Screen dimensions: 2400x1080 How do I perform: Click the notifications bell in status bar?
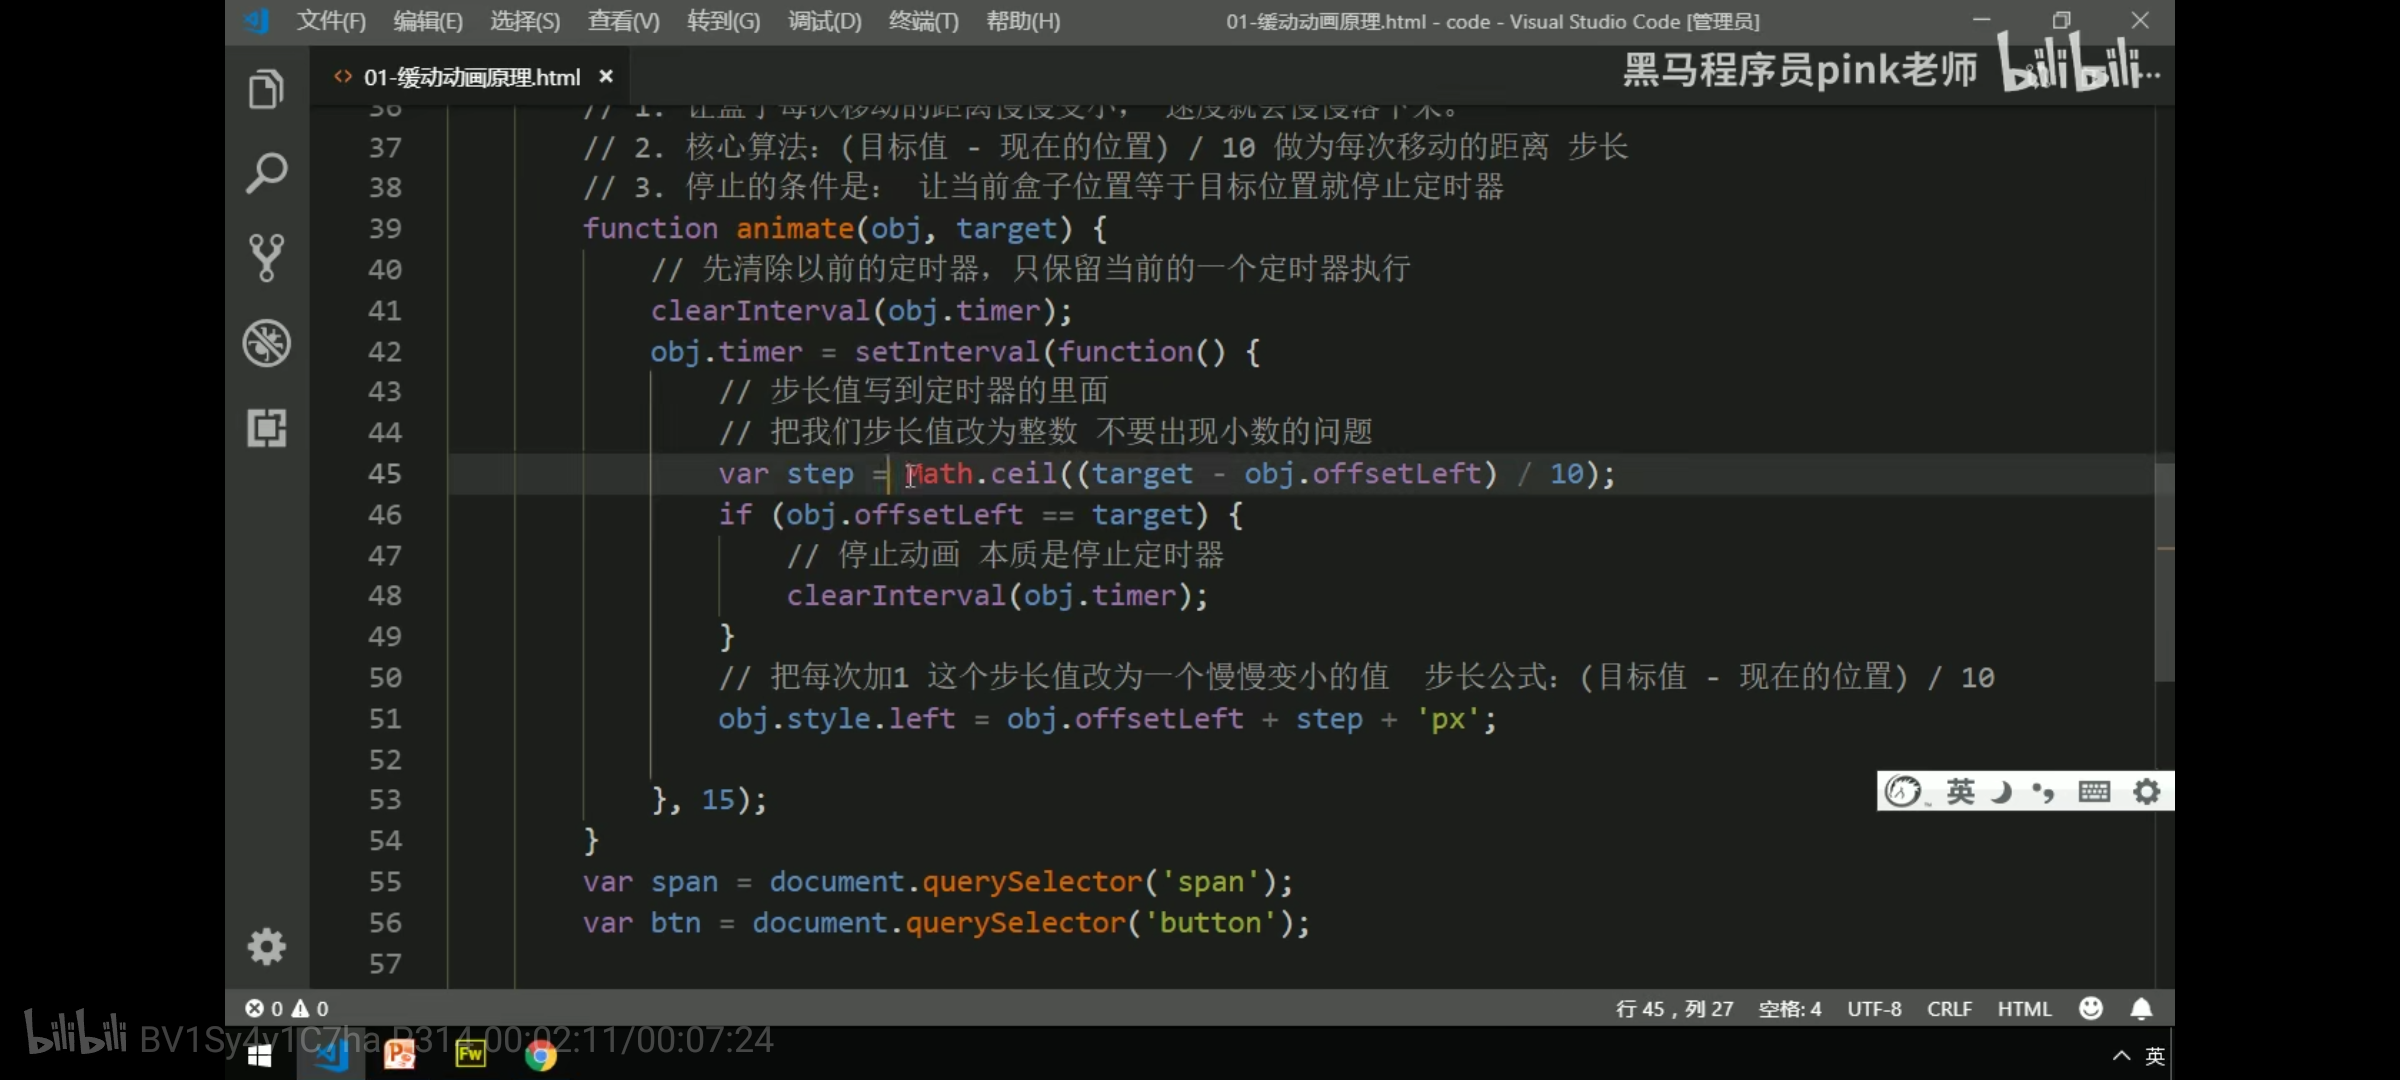click(x=2141, y=1008)
